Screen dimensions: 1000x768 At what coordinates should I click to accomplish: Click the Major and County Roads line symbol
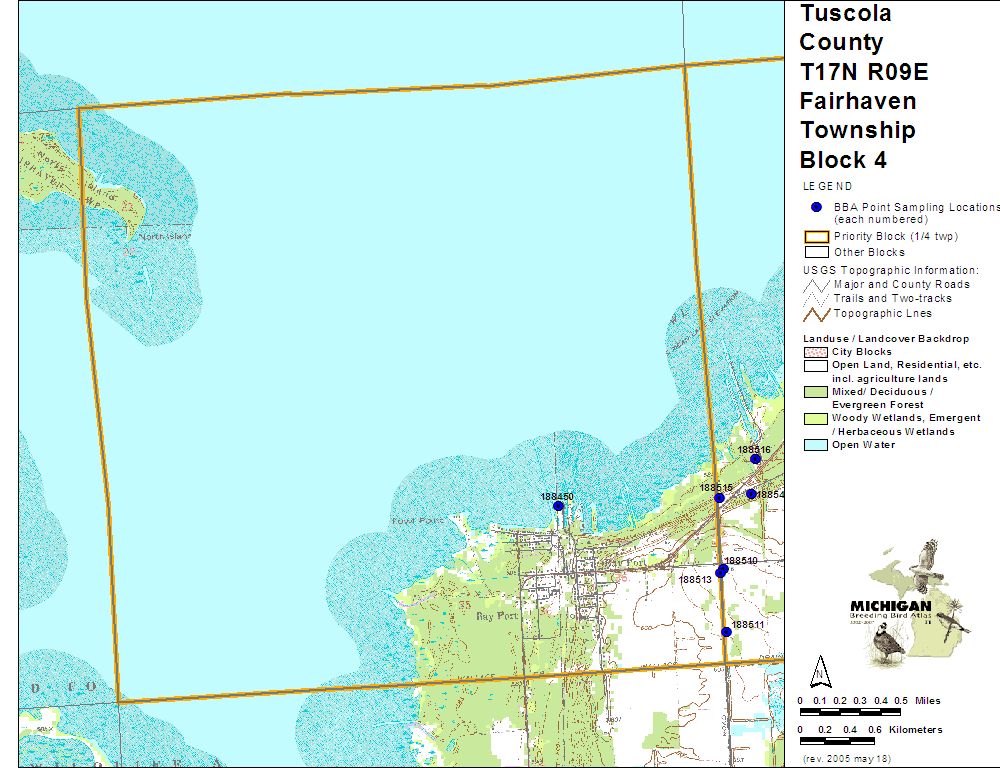coord(816,285)
